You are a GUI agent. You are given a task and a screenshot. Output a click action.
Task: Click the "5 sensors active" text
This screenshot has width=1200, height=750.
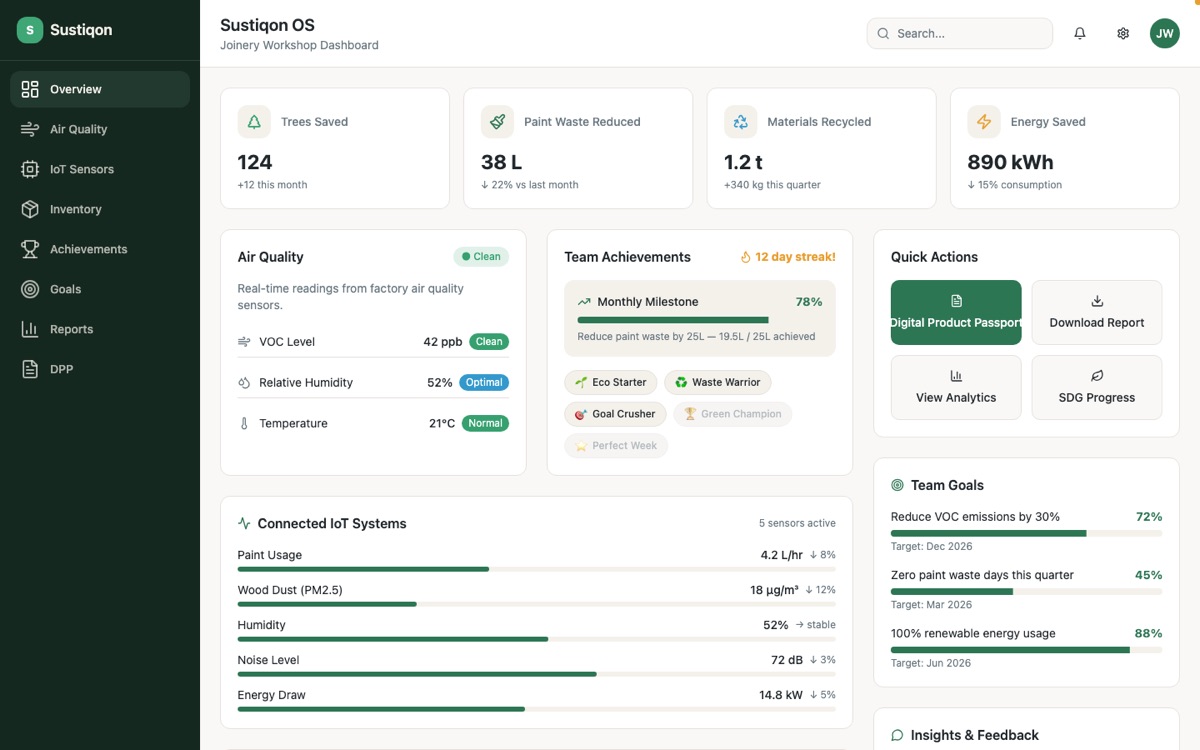(797, 523)
